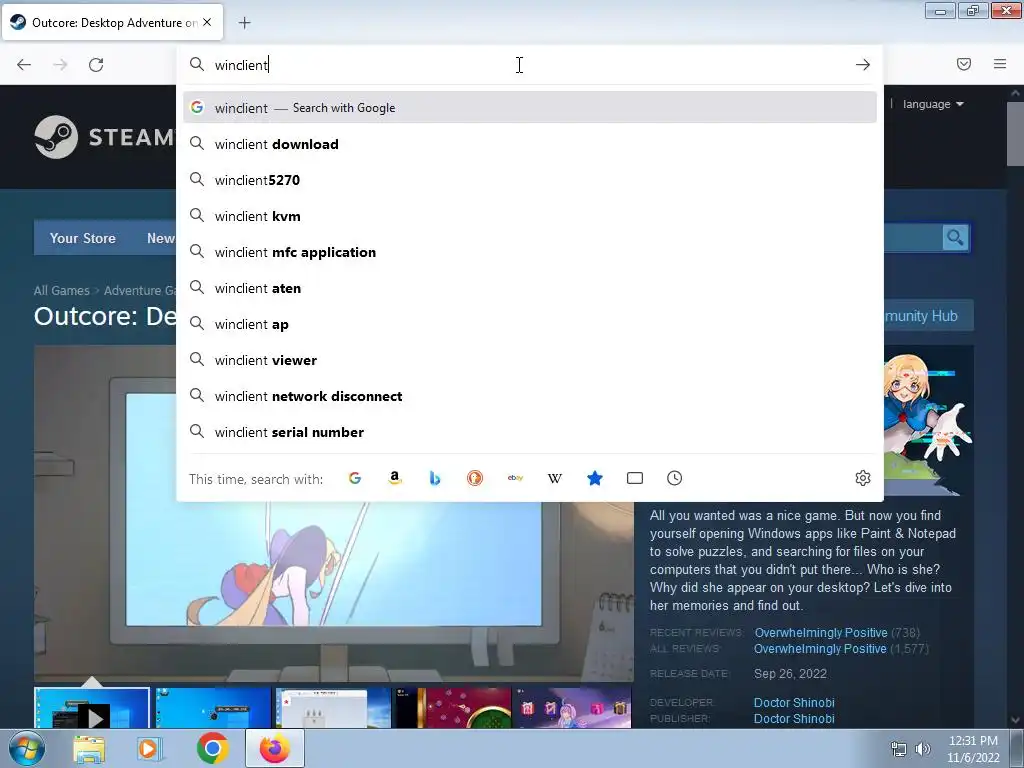Select 'winclient mfc application' suggestion
Viewport: 1024px width, 768px height.
[x=530, y=252]
